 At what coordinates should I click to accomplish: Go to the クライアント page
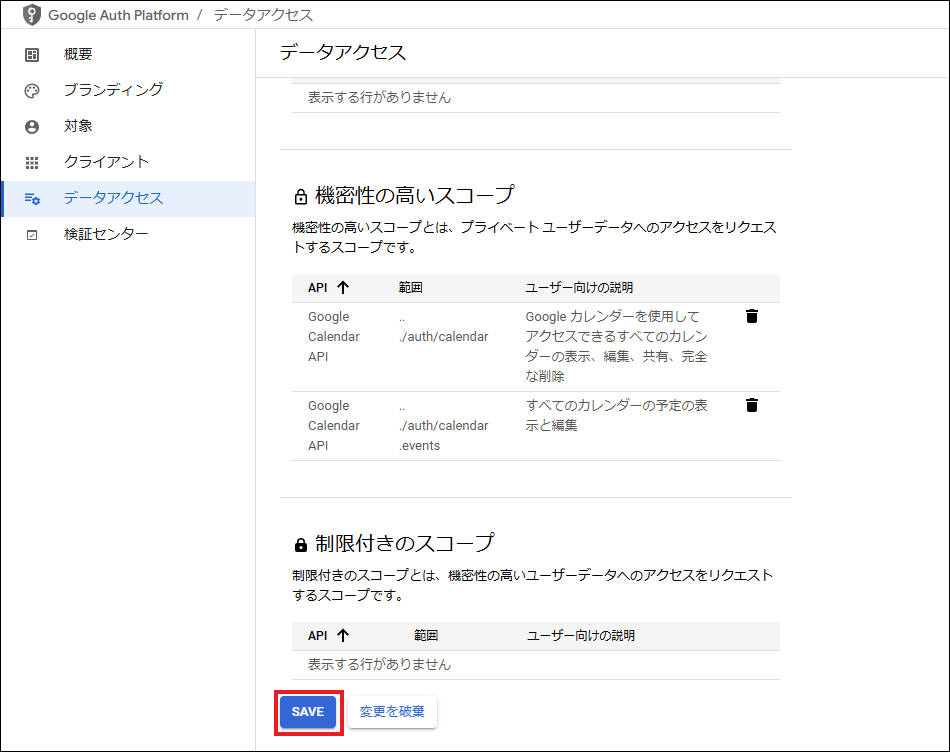click(x=106, y=163)
